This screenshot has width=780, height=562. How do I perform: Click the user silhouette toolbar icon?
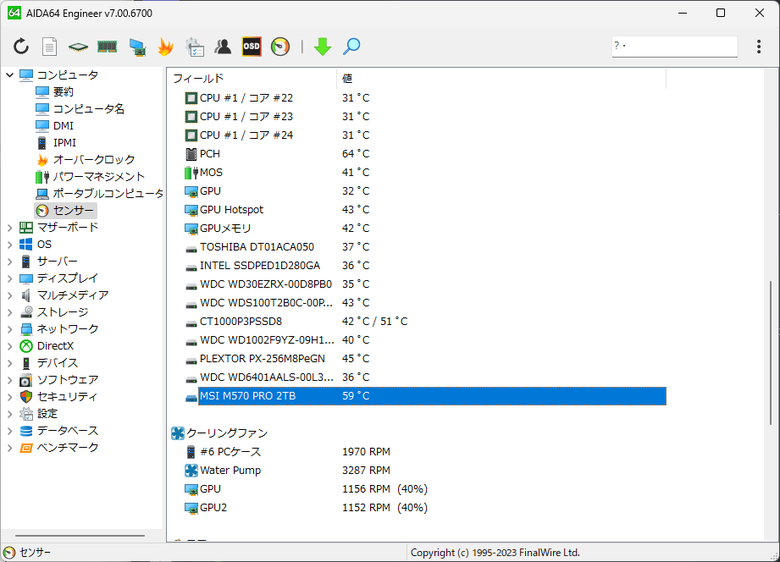(x=223, y=47)
